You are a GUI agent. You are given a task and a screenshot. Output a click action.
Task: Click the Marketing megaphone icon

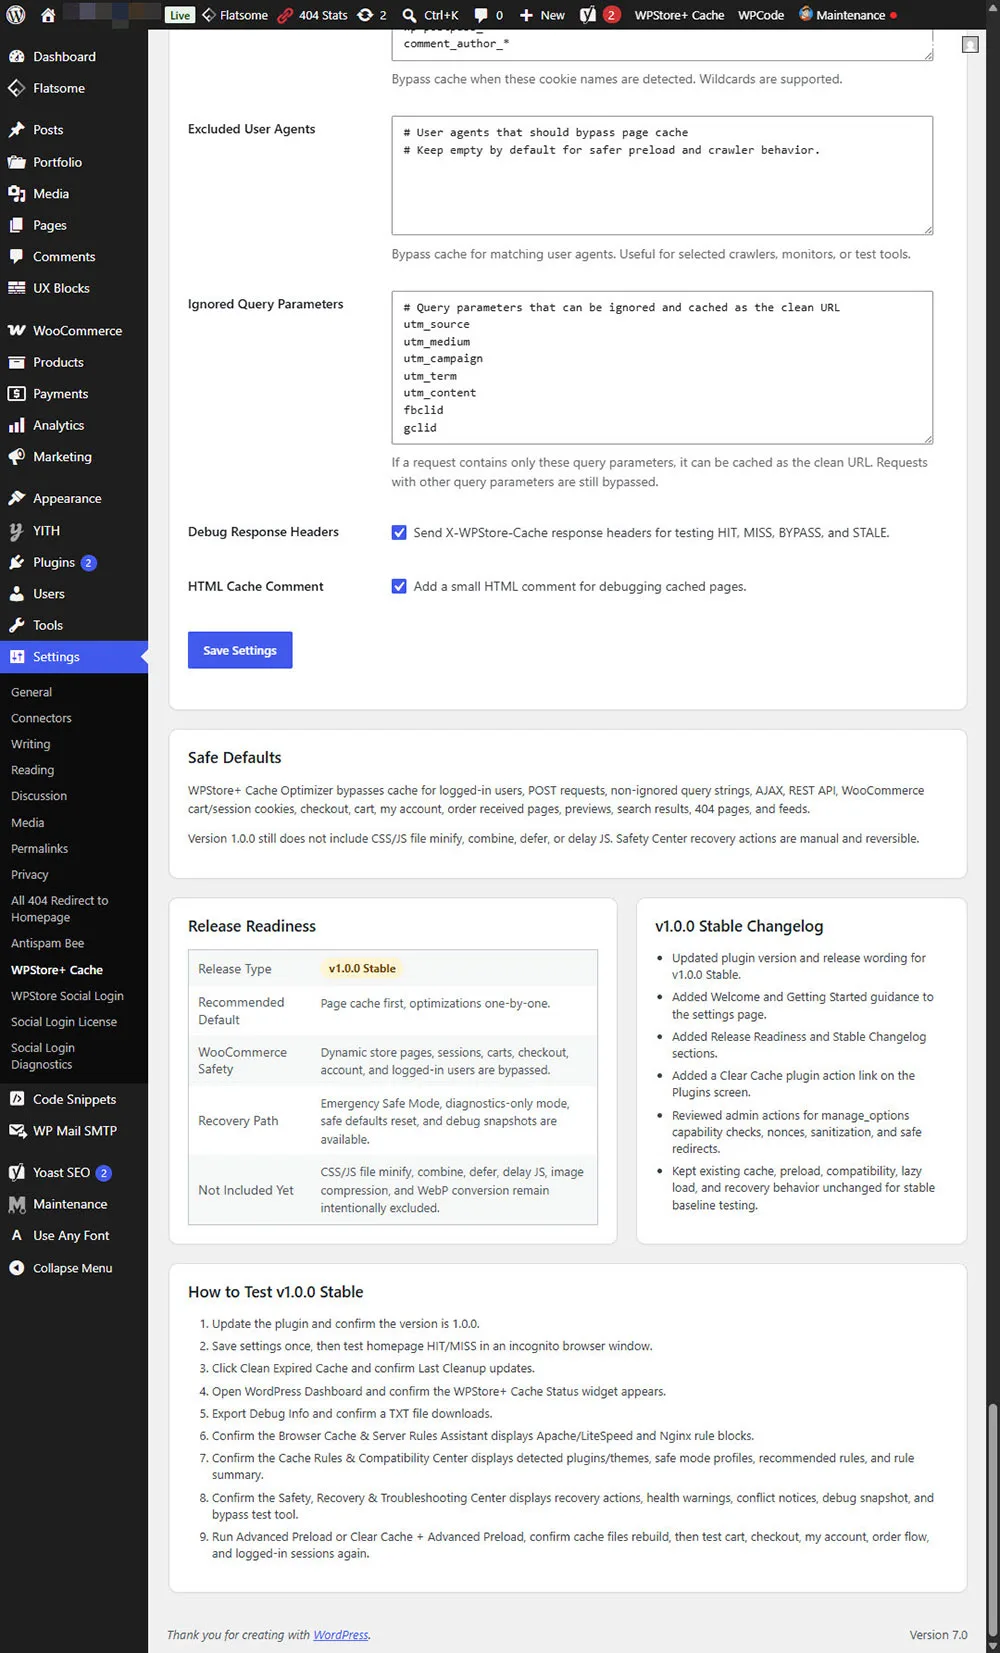16,457
